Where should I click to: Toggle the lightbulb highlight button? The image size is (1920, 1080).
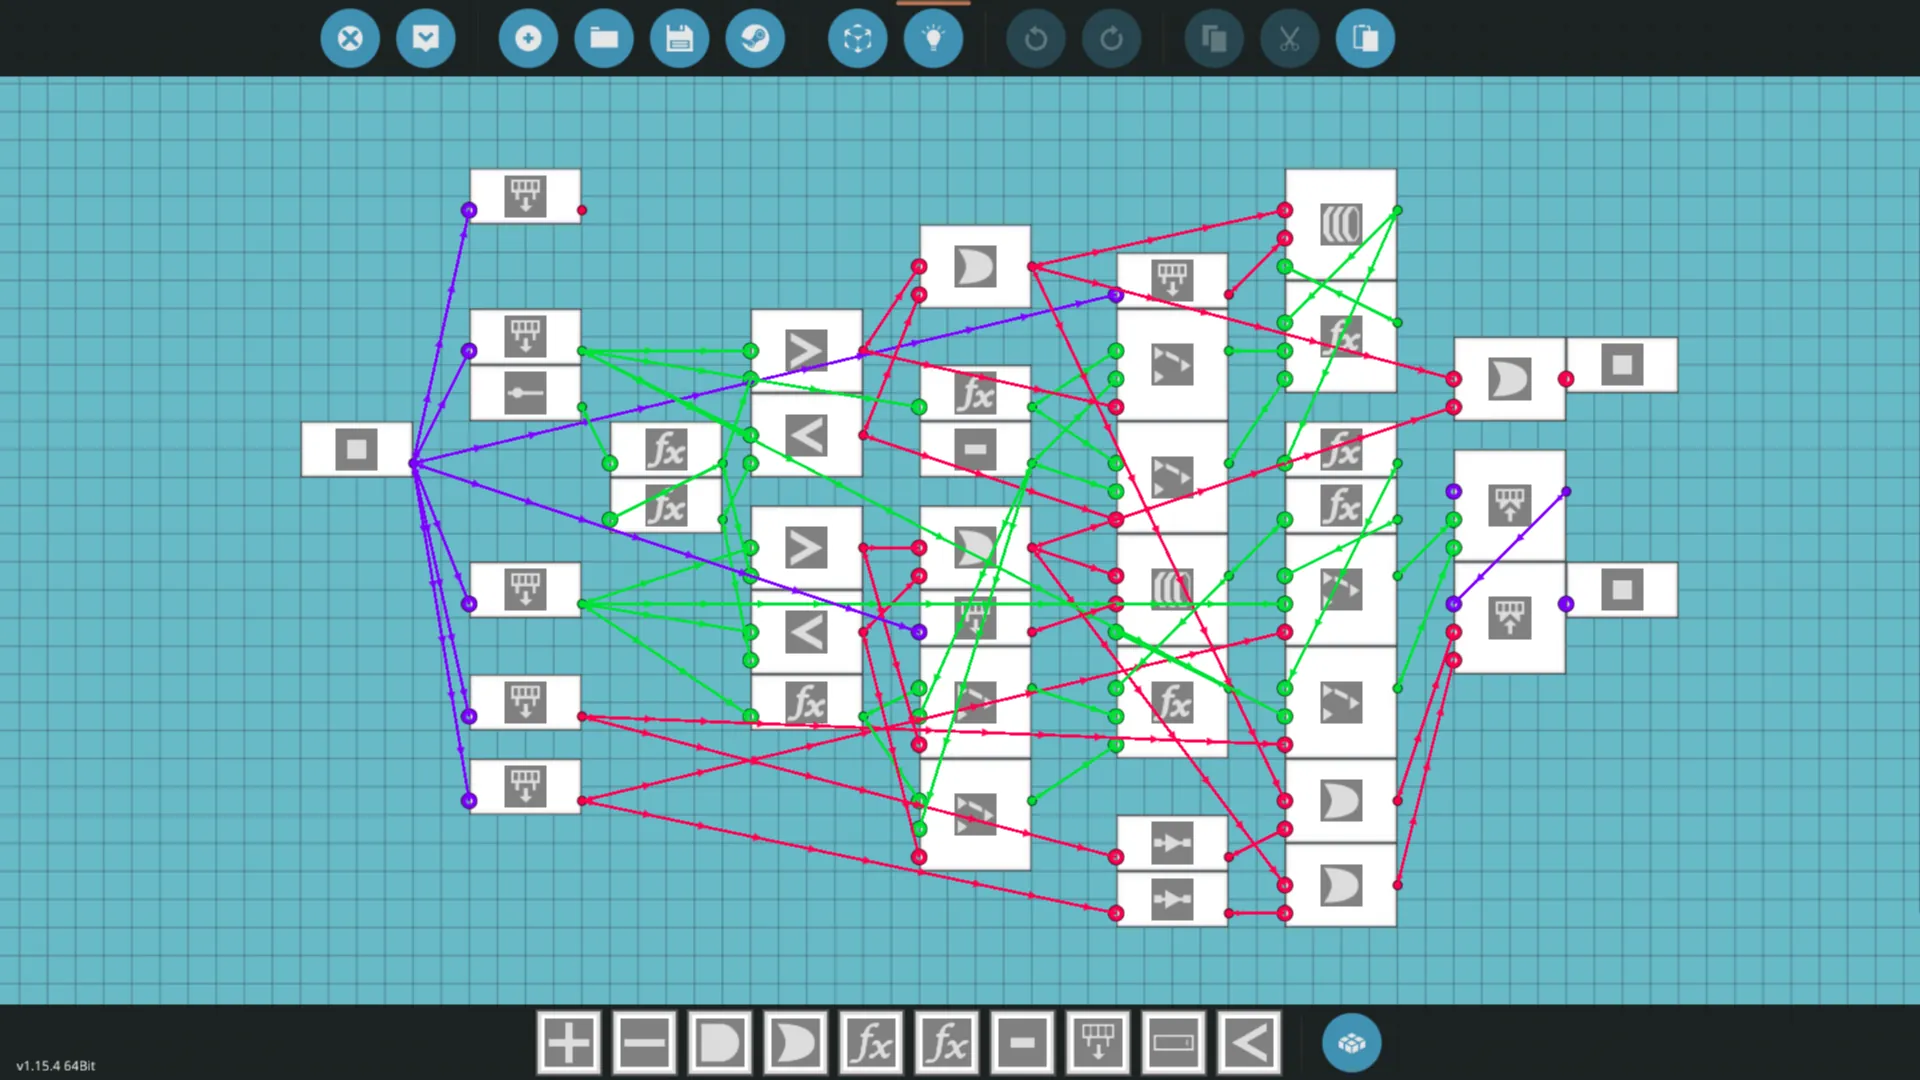pyautogui.click(x=933, y=39)
